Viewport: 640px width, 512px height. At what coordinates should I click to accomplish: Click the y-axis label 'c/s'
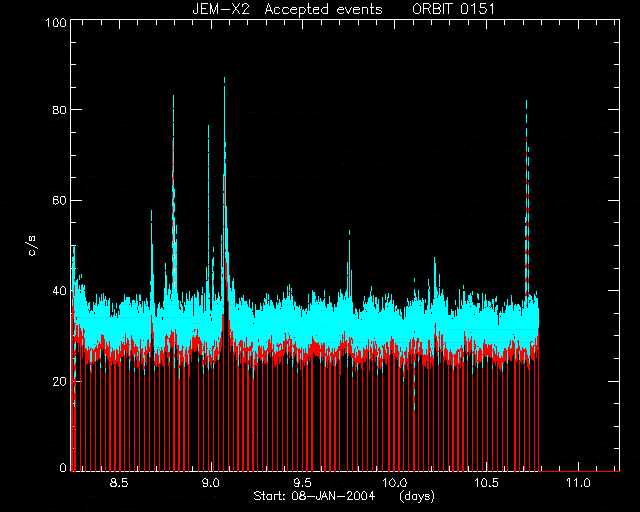(x=32, y=246)
